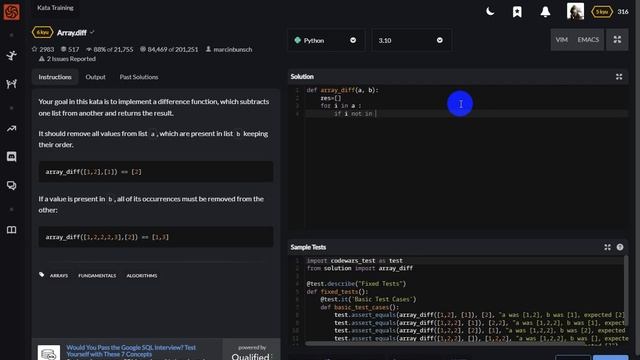
Task: Open the profile avatar menu
Action: pyautogui.click(x=575, y=11)
